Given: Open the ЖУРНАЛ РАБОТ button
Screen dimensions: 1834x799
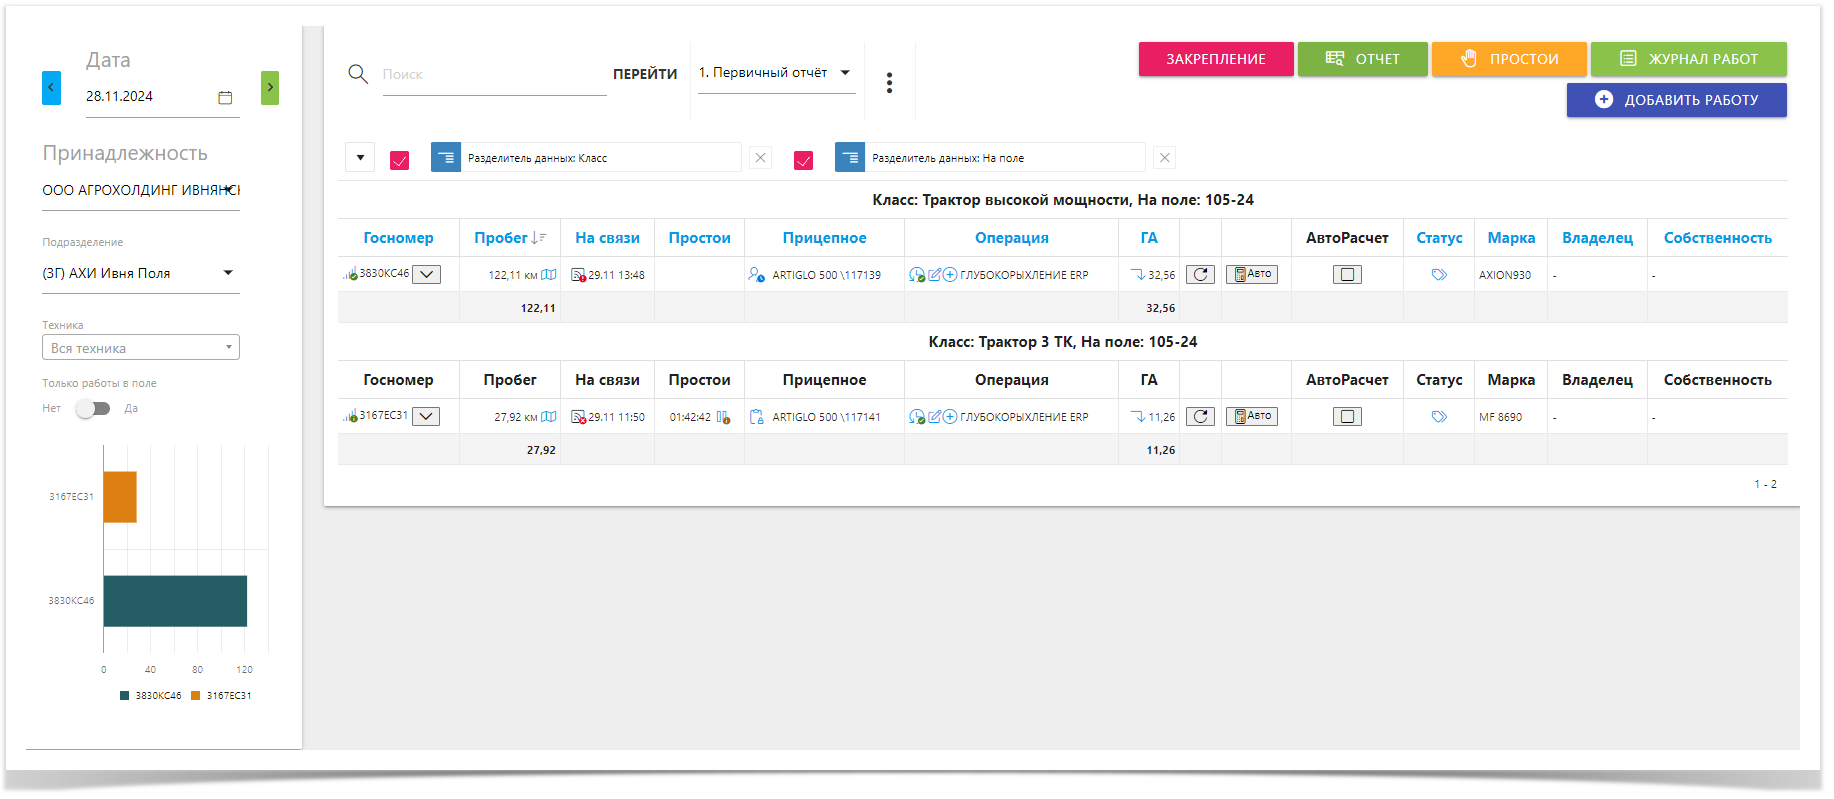Looking at the screenshot, I should [x=1688, y=59].
